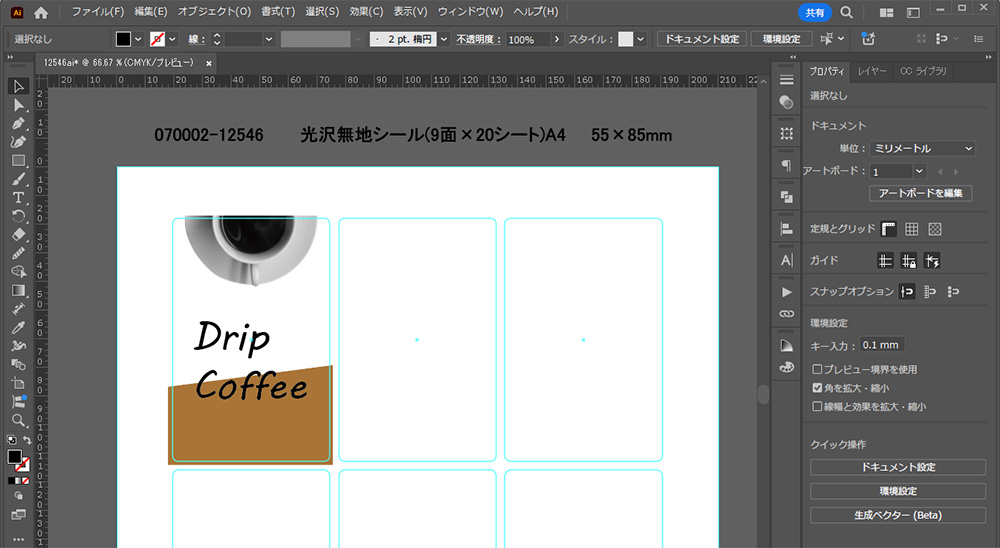Image resolution: width=1000 pixels, height=548 pixels.
Task: Open the 効果(C) menu
Action: 366,12
